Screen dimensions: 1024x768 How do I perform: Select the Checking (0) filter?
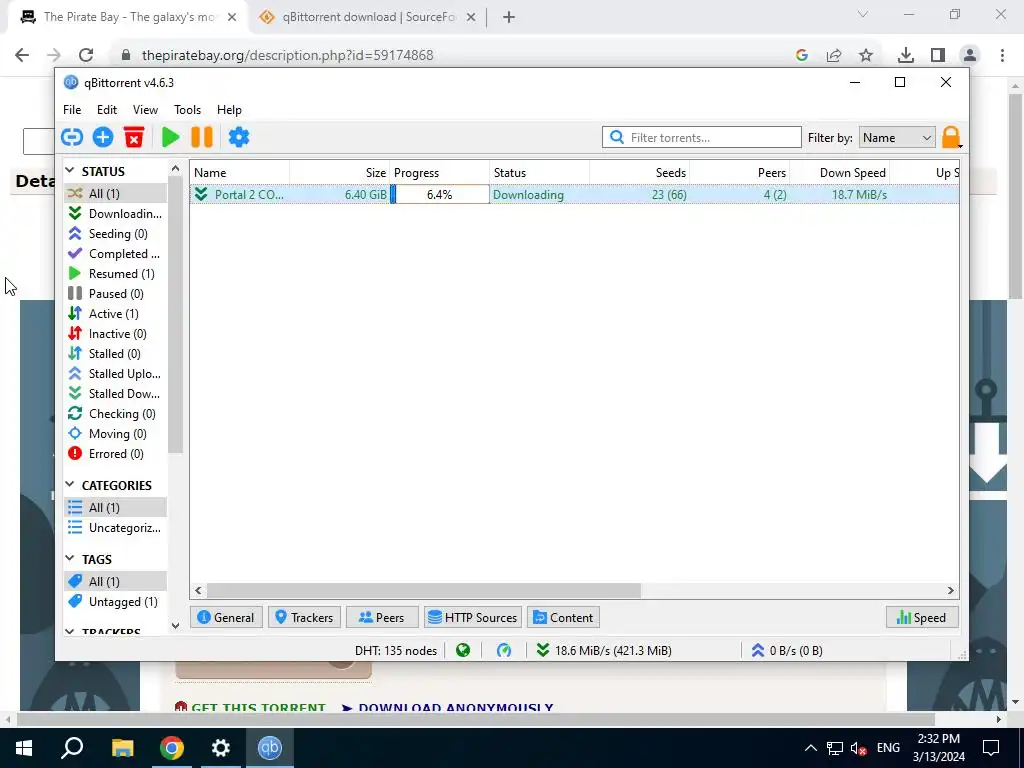tap(115, 414)
